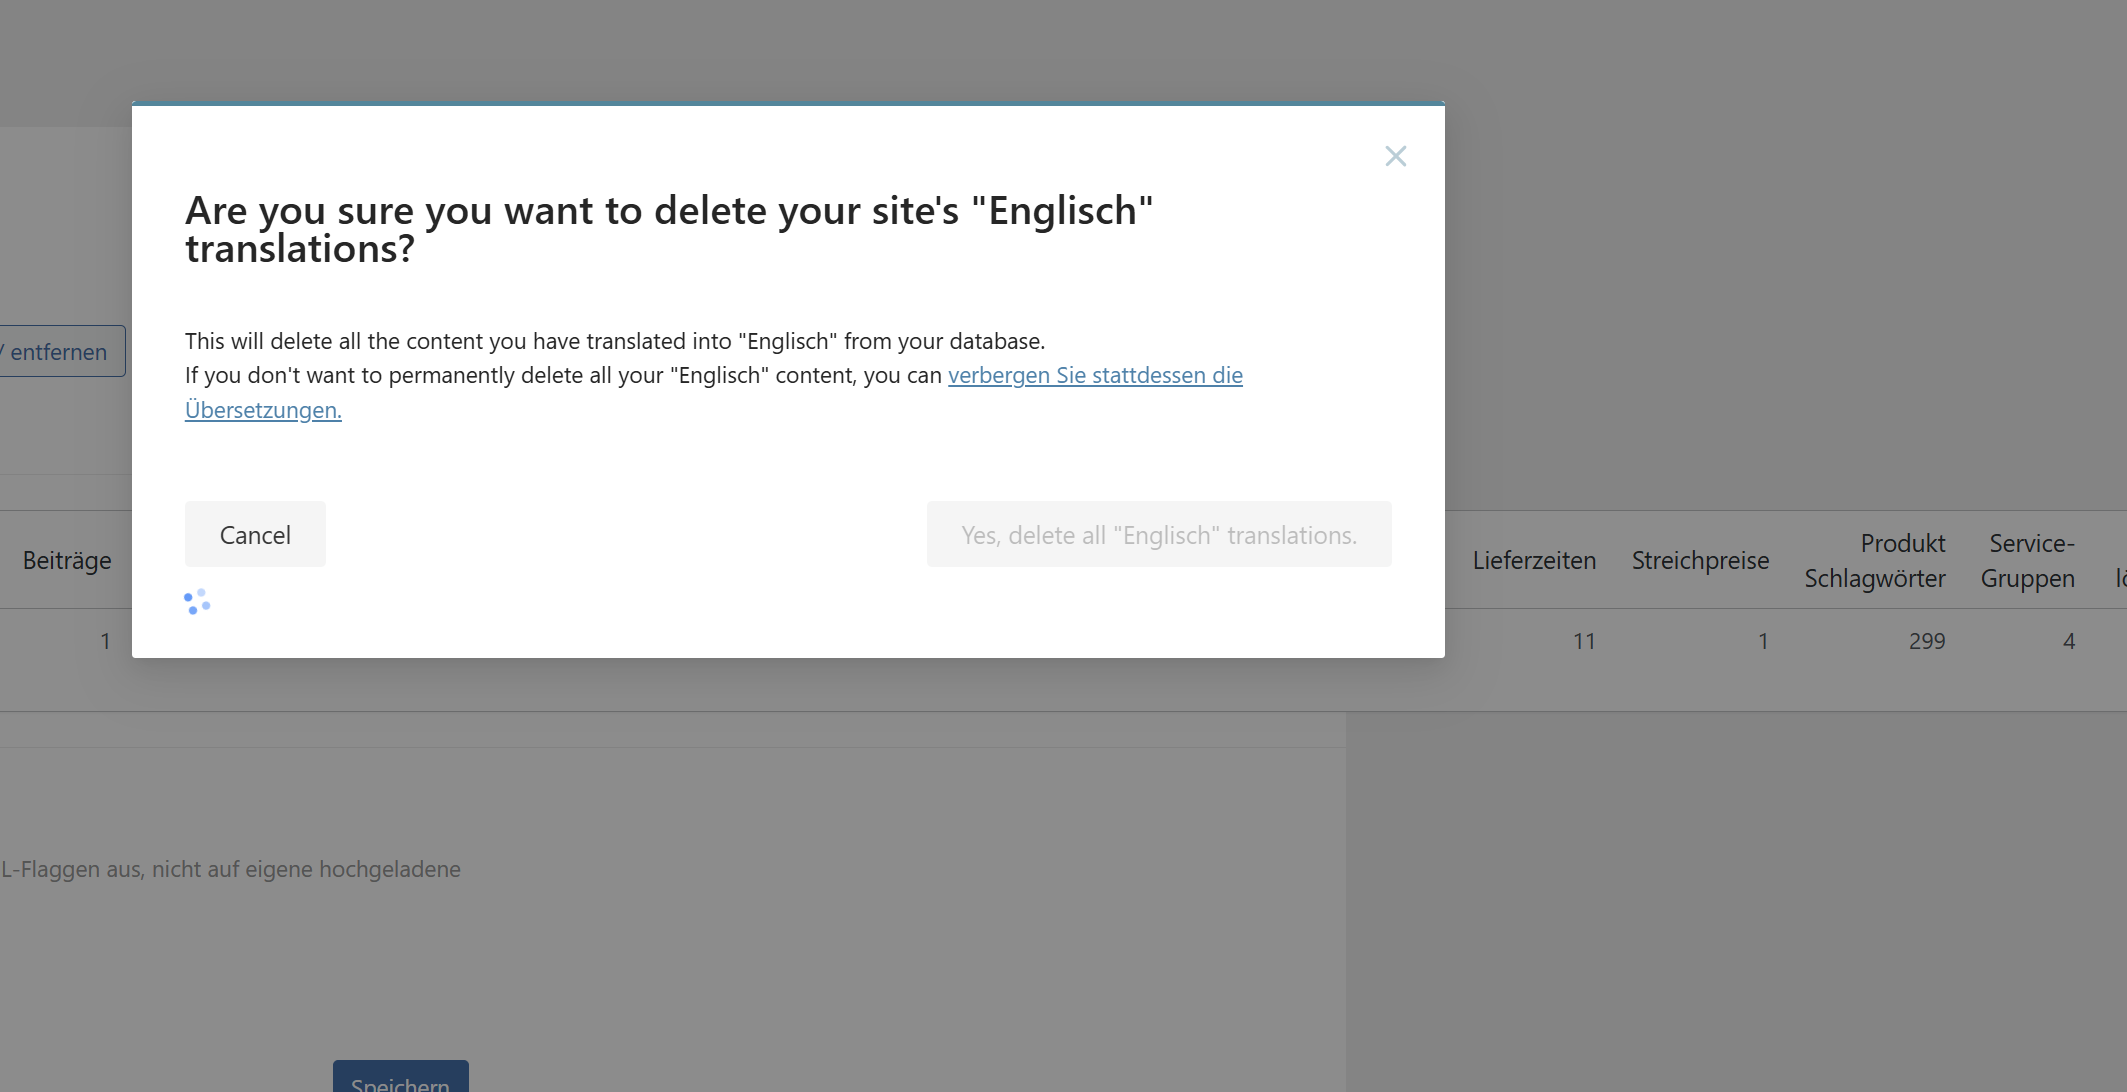
Task: Click the dialog heading about deleting translations
Action: click(668, 230)
